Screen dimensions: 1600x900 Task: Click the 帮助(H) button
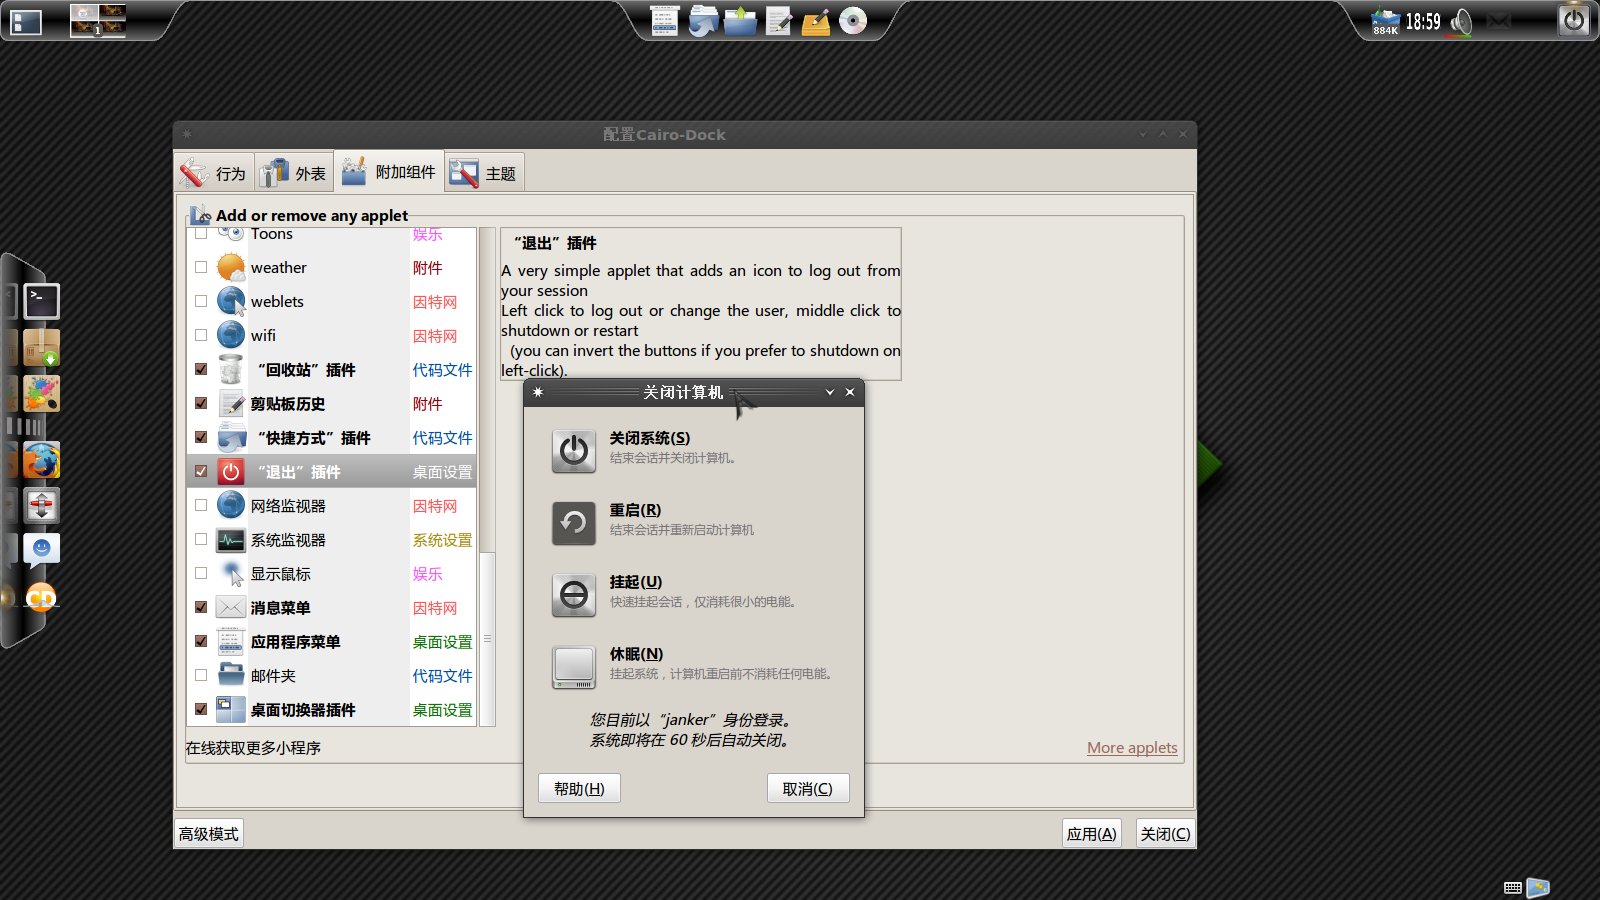click(579, 788)
